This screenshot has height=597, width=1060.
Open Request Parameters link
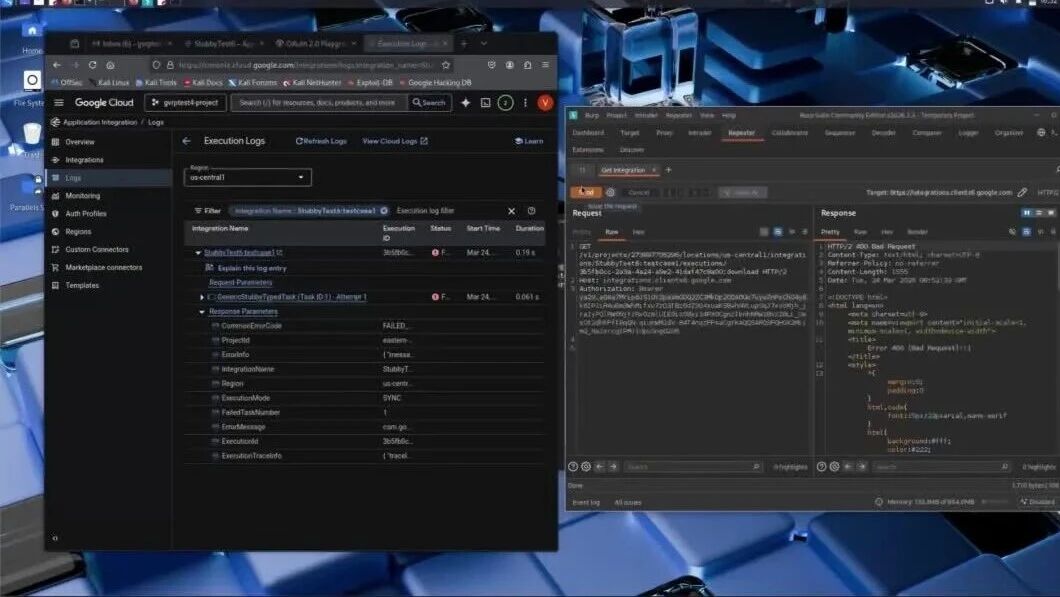coord(241,283)
